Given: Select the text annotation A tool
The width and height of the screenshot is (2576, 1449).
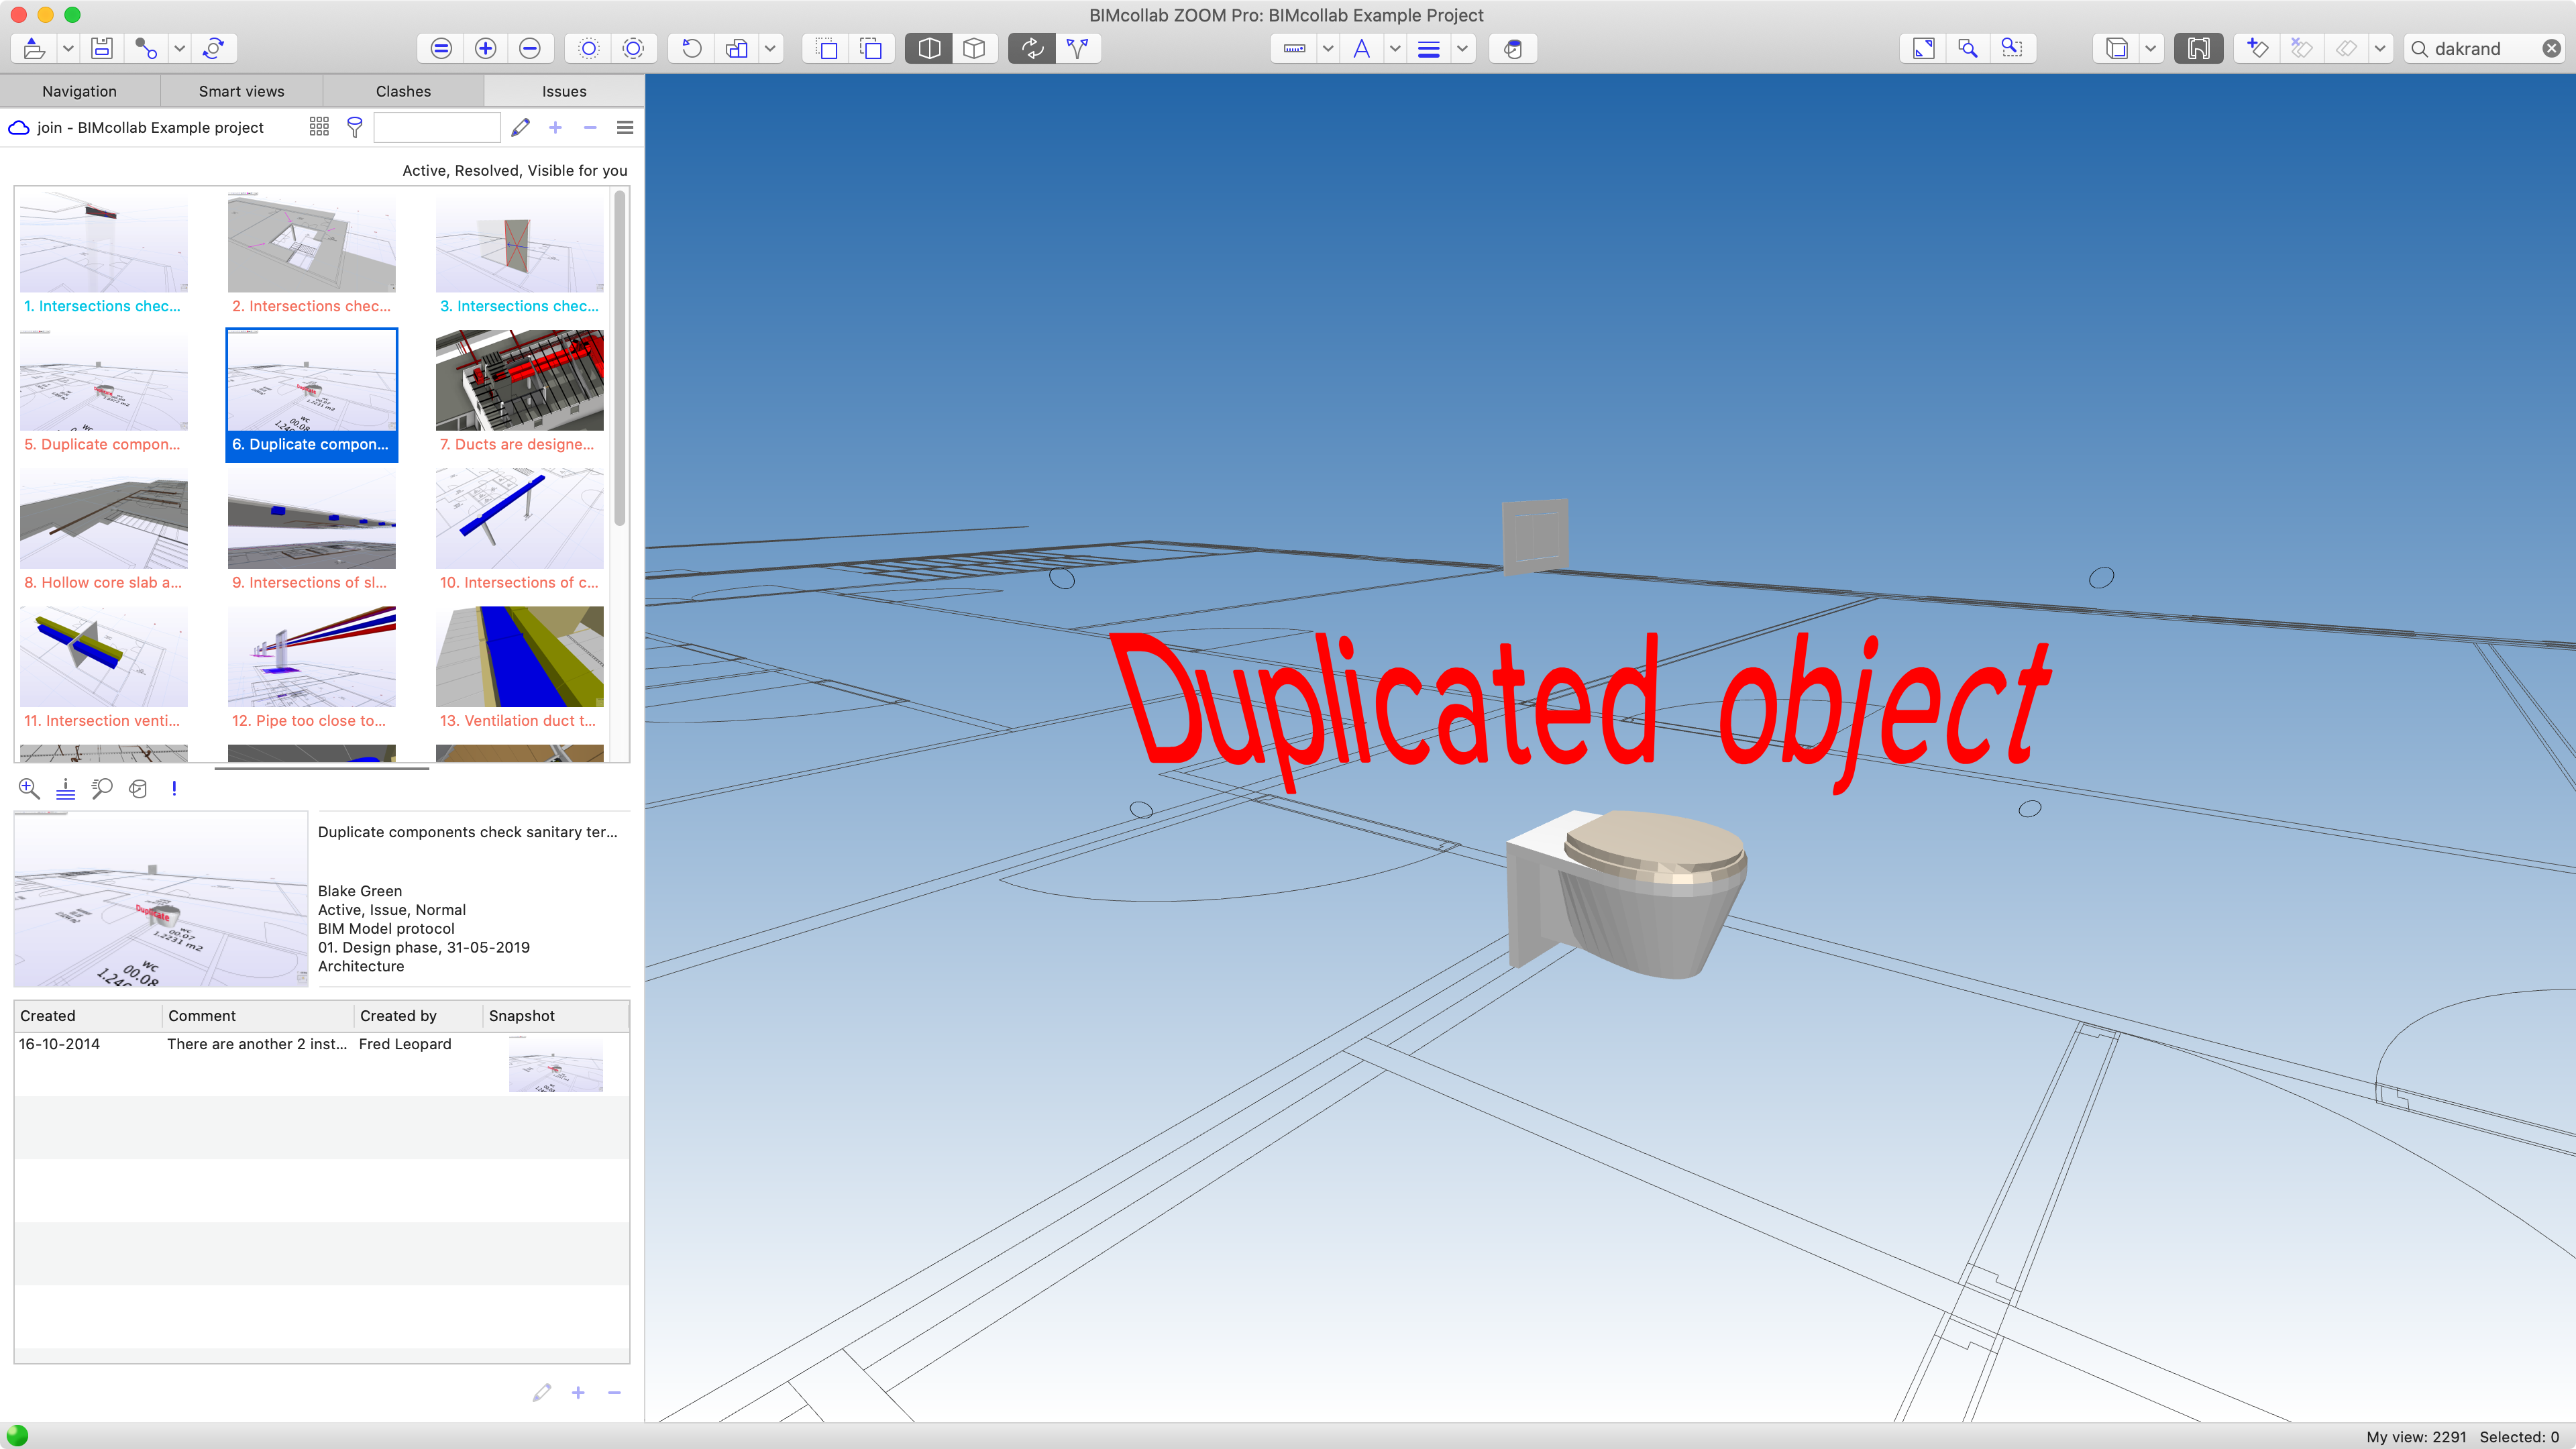Looking at the screenshot, I should [x=1361, y=48].
